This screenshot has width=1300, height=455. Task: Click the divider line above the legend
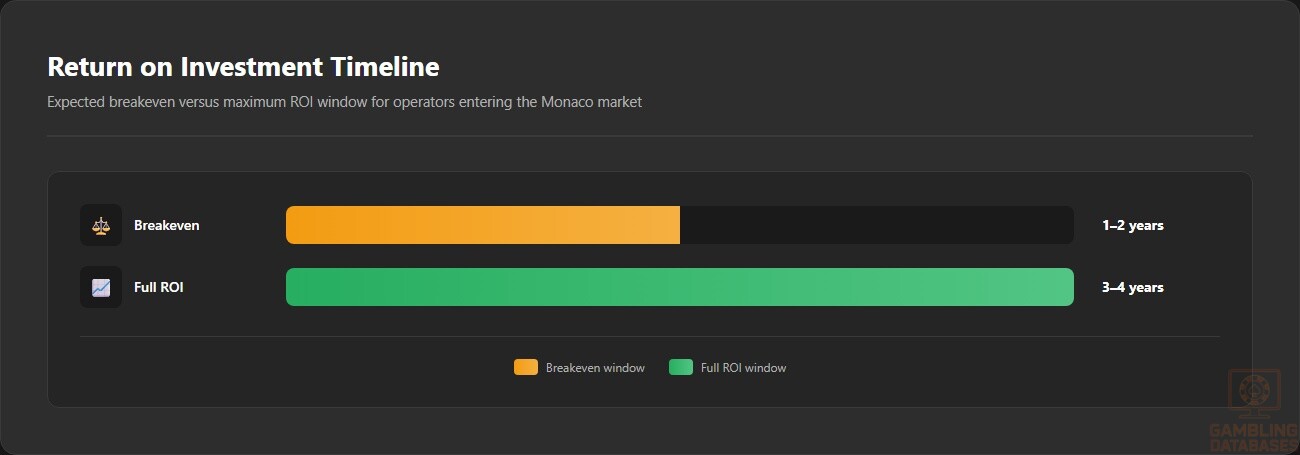tap(650, 336)
